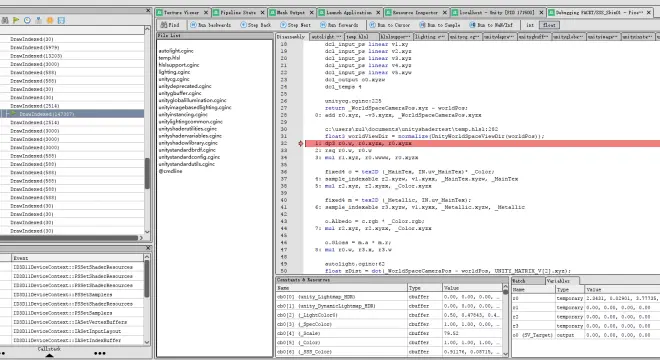This screenshot has height=360, width=660.
Task: Click the Step Back debug button
Action: pyautogui.click(x=255, y=25)
